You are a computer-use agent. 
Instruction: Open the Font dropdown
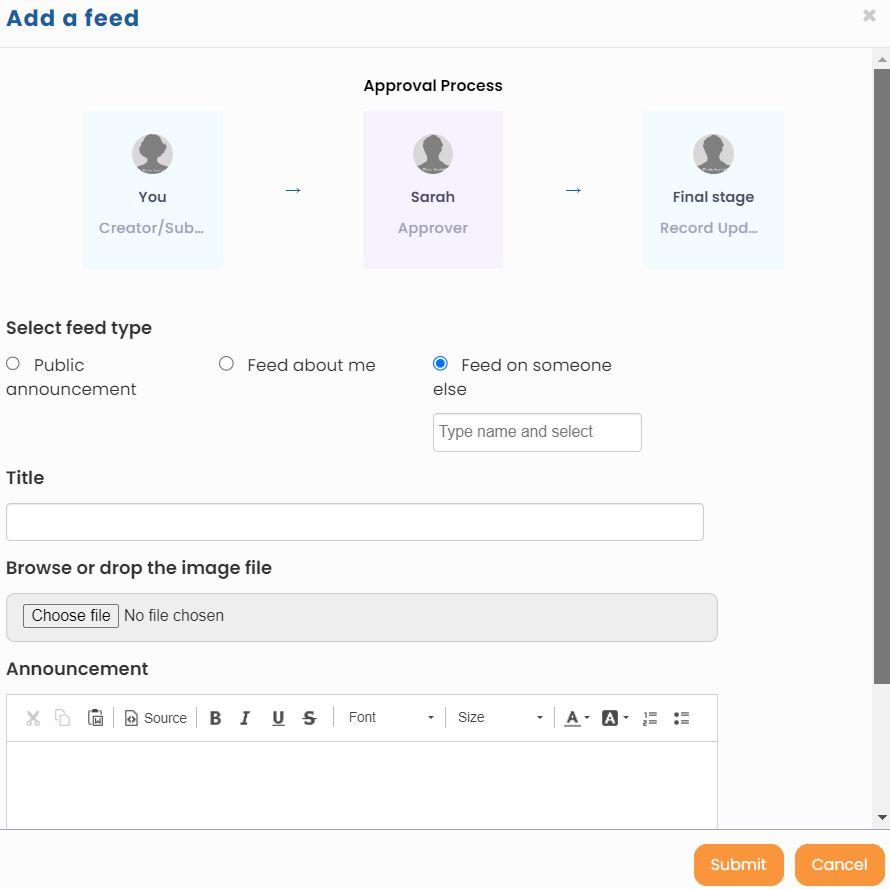[x=390, y=717]
